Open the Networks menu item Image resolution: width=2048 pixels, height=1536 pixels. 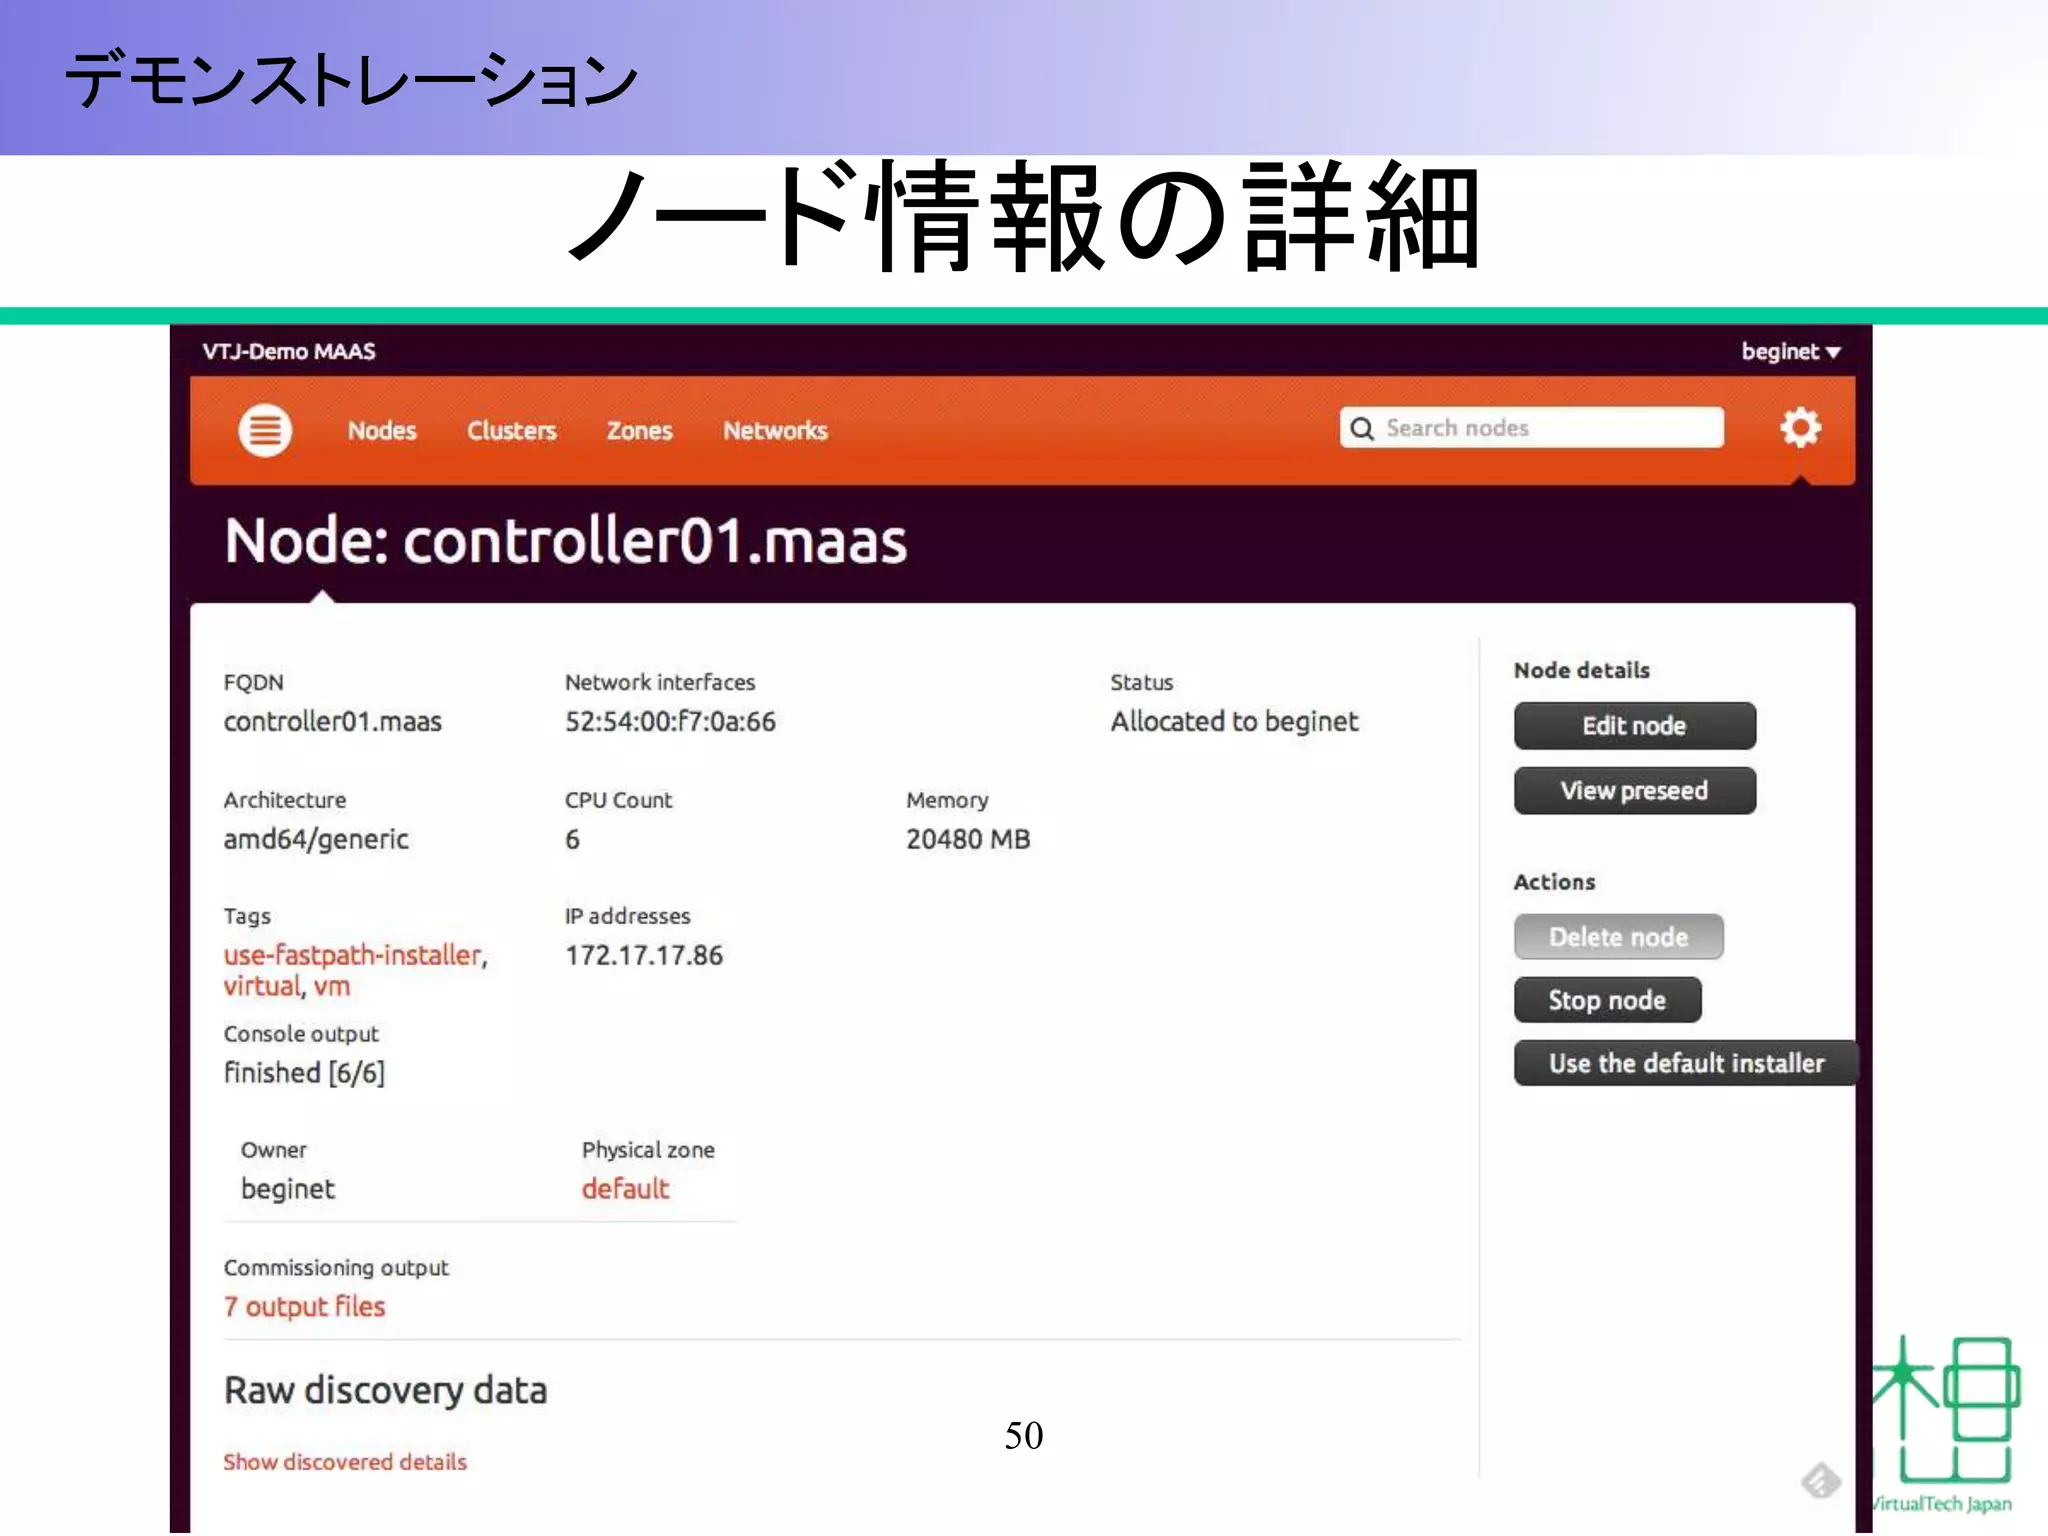(775, 431)
